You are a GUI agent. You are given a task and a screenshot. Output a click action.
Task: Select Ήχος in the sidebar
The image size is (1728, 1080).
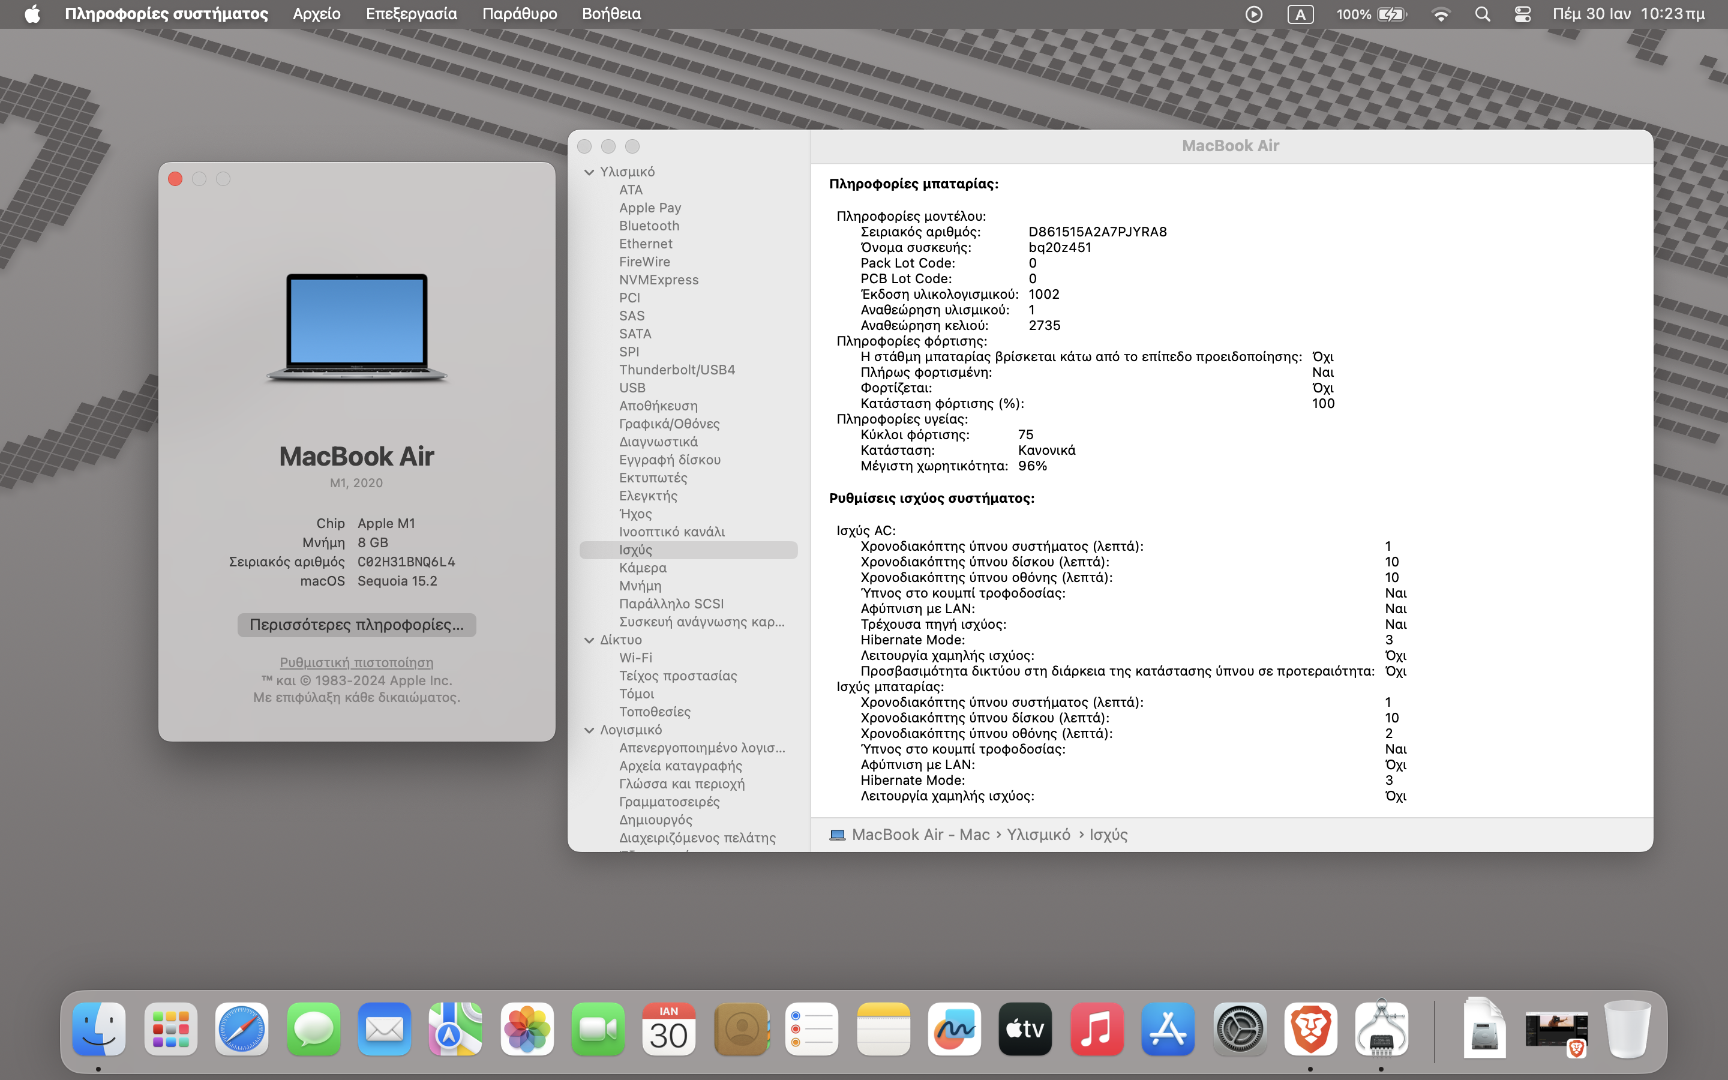635,514
